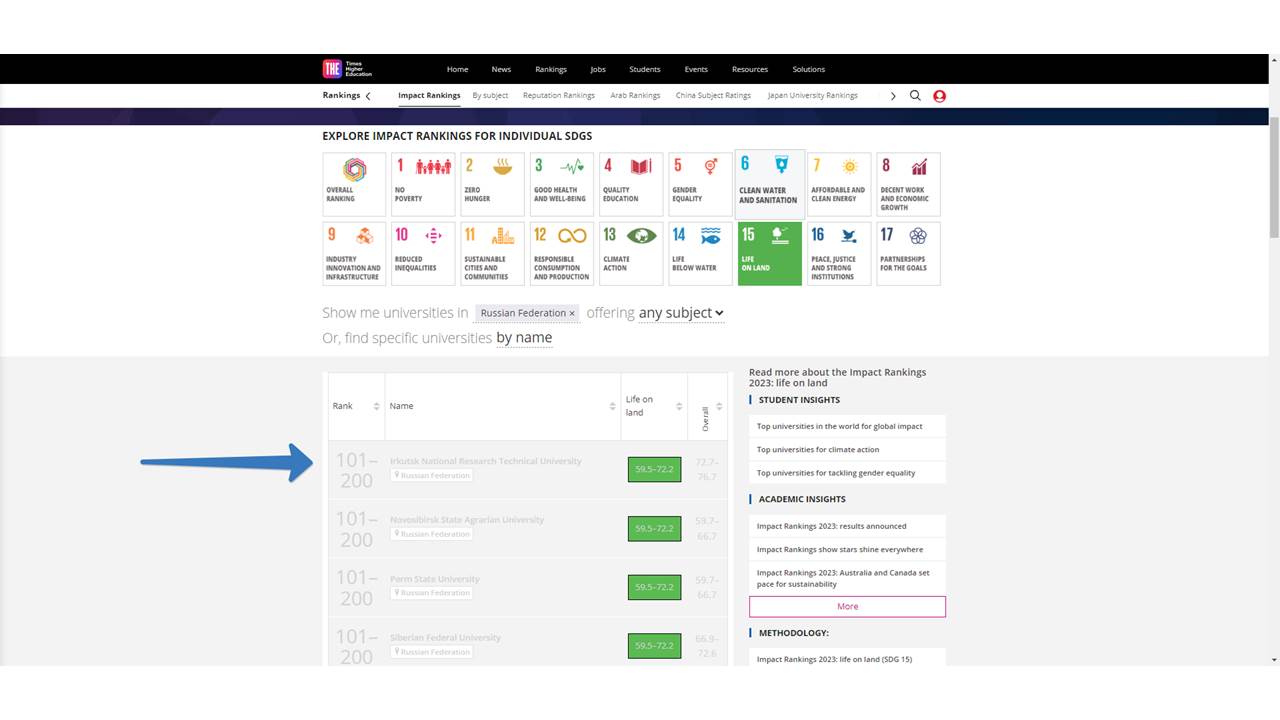Viewport: 1280px width, 720px height.
Task: Select SDG 6 Clean Water and Sanitation tile
Action: click(769, 184)
